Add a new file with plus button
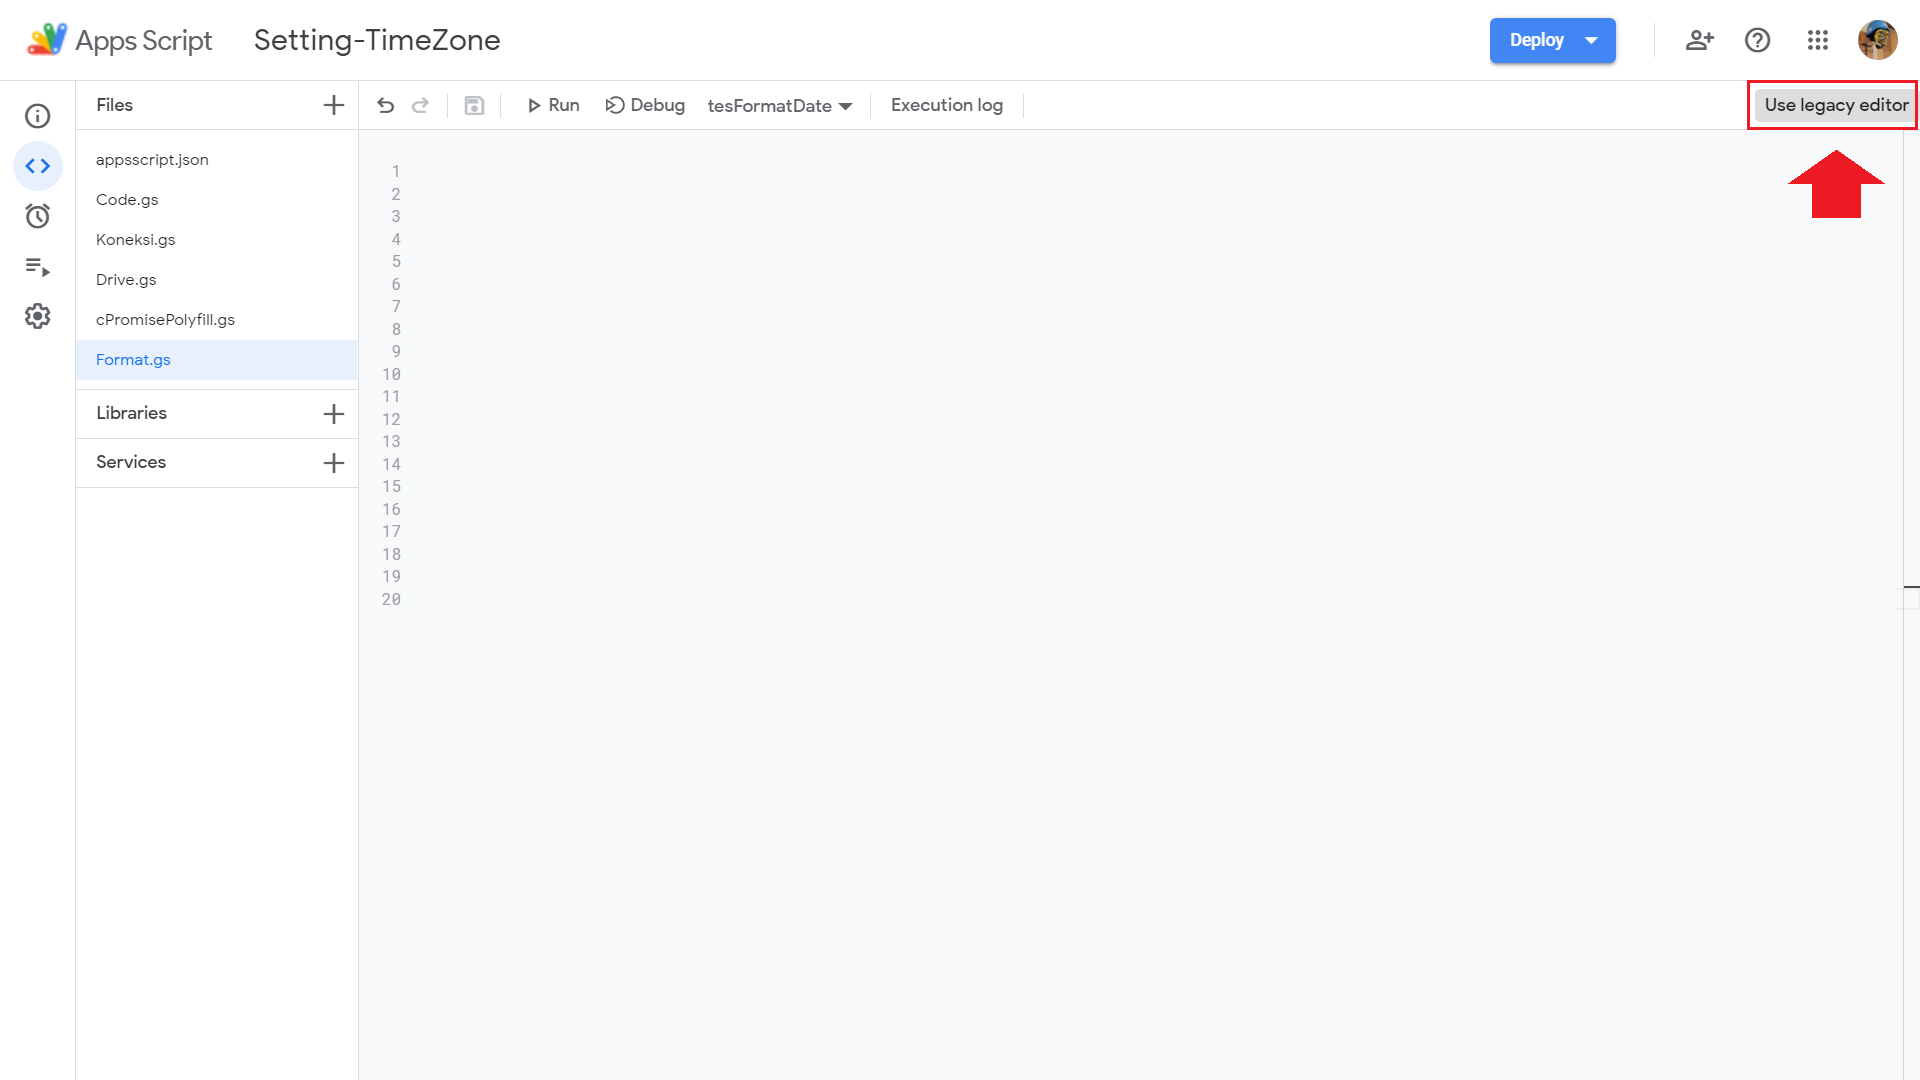The height and width of the screenshot is (1080, 1920). pyautogui.click(x=334, y=105)
